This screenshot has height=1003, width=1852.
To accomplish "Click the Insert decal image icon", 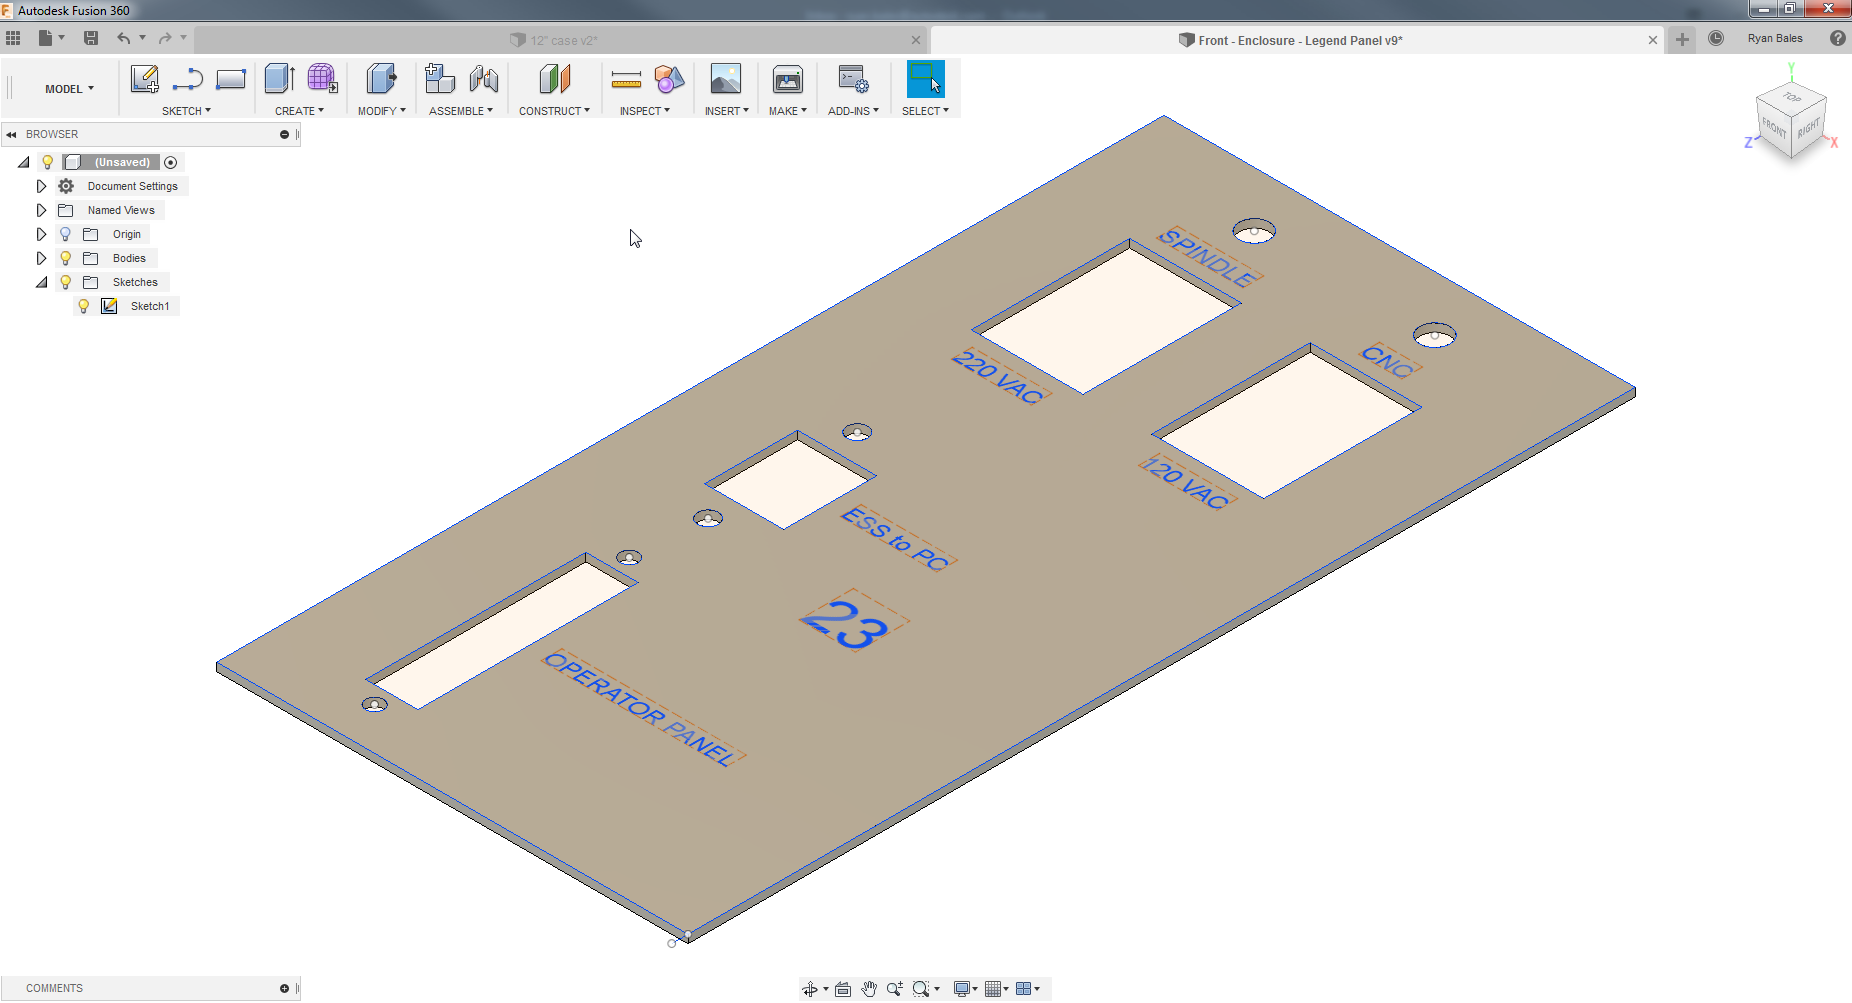I will pyautogui.click(x=726, y=79).
